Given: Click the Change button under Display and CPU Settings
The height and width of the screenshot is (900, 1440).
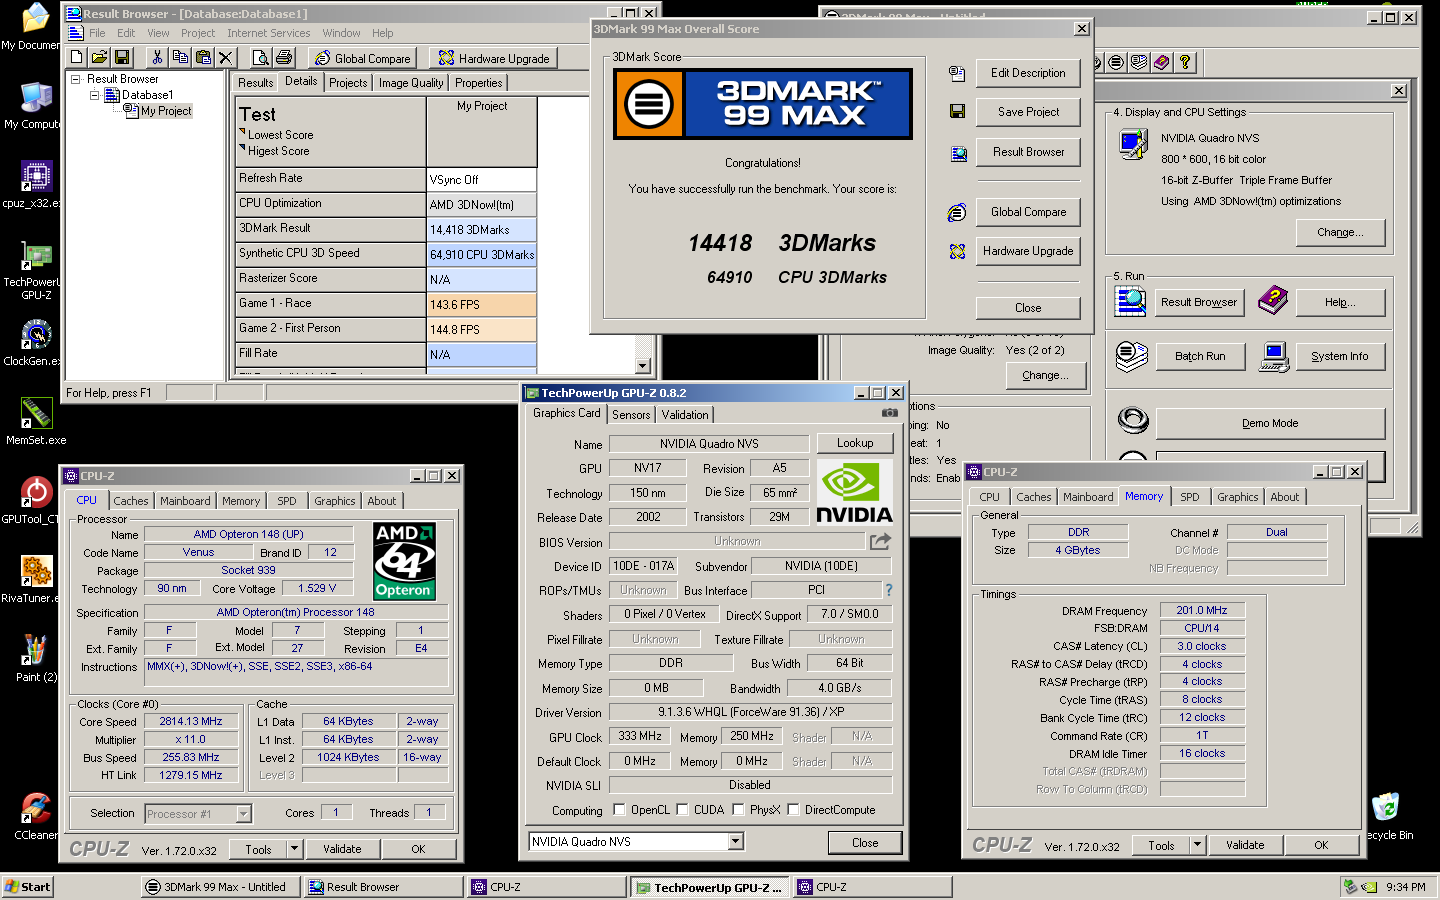Looking at the screenshot, I should point(1340,232).
